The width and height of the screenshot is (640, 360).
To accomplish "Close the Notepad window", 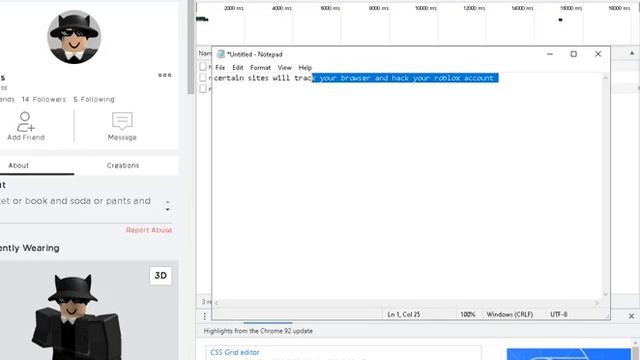I will pyautogui.click(x=598, y=54).
